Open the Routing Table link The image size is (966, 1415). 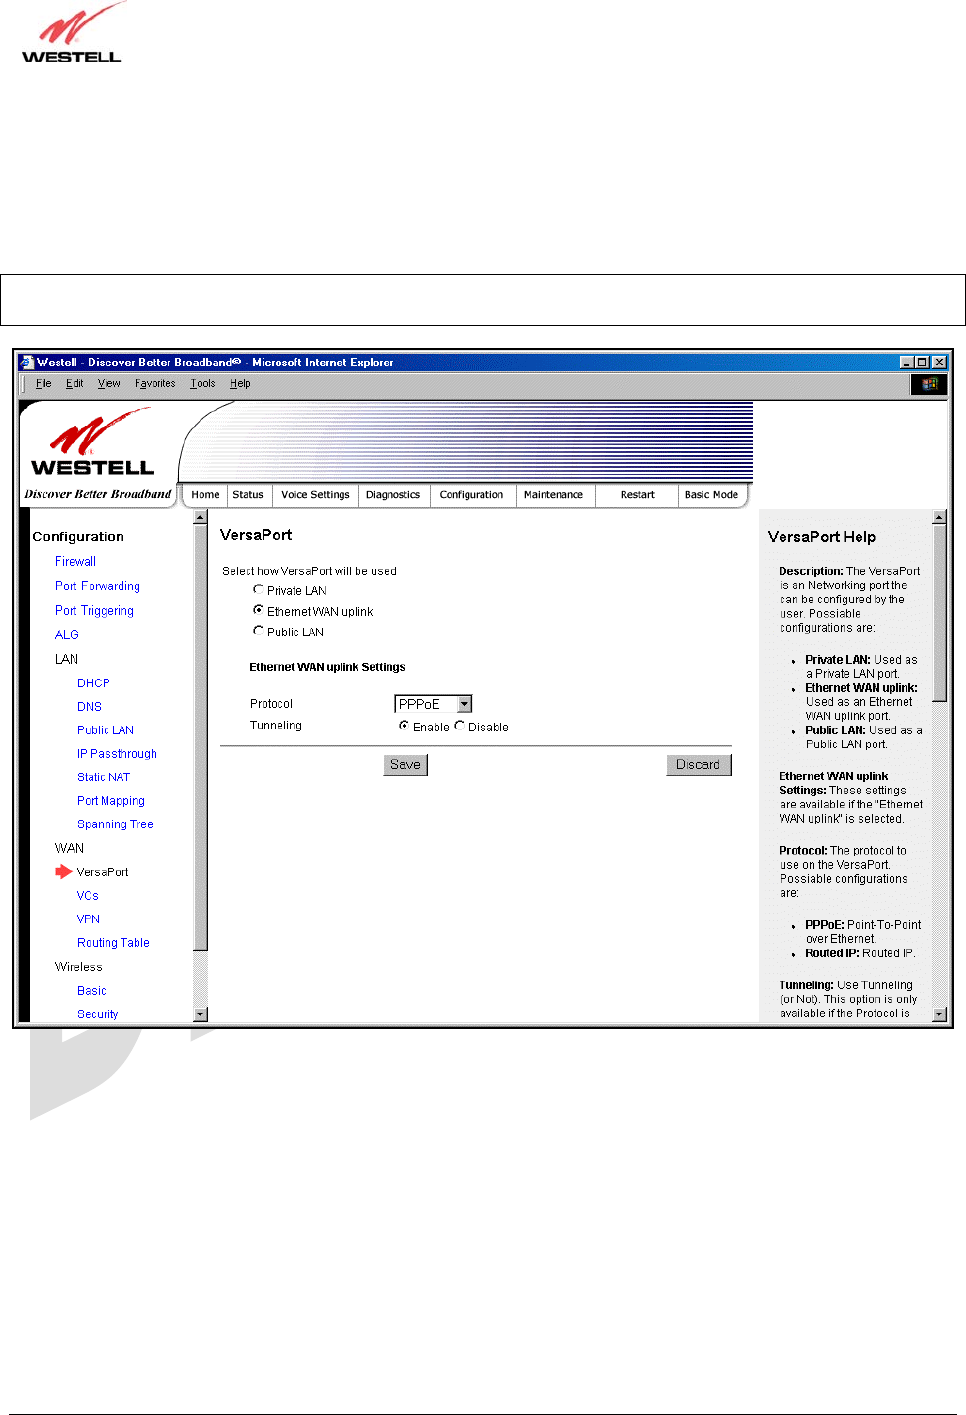coord(113,943)
